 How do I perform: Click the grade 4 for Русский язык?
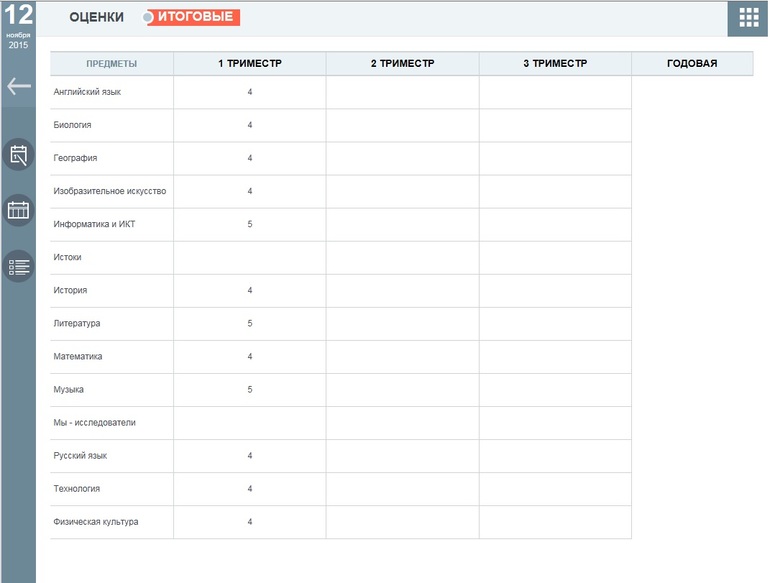(x=250, y=456)
